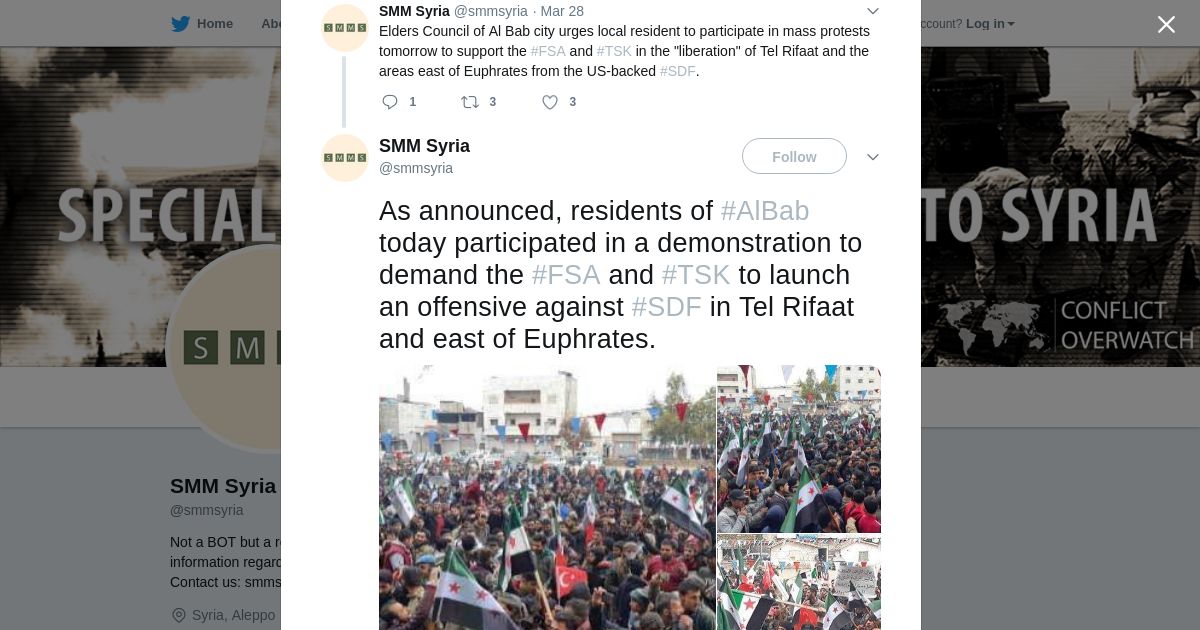Close the tweet overlay with X
The height and width of the screenshot is (630, 1200).
click(1166, 24)
